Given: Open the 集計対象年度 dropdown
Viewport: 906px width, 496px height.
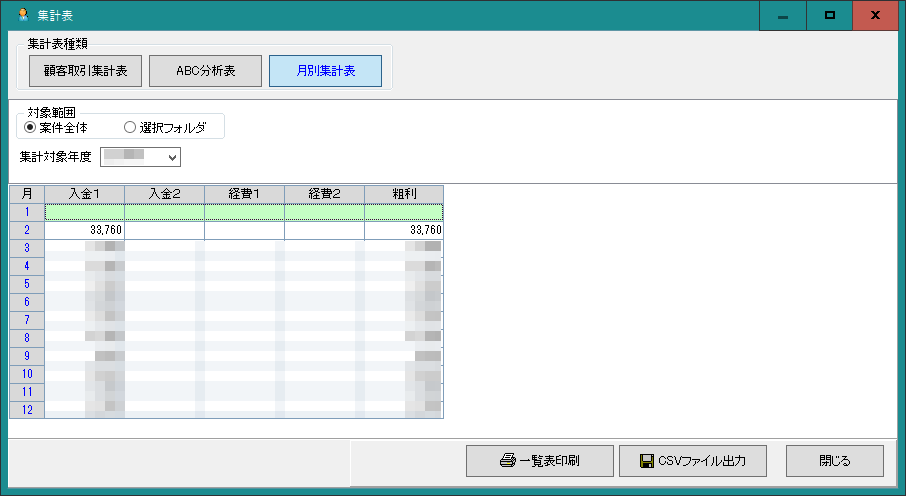Looking at the screenshot, I should click(x=172, y=156).
